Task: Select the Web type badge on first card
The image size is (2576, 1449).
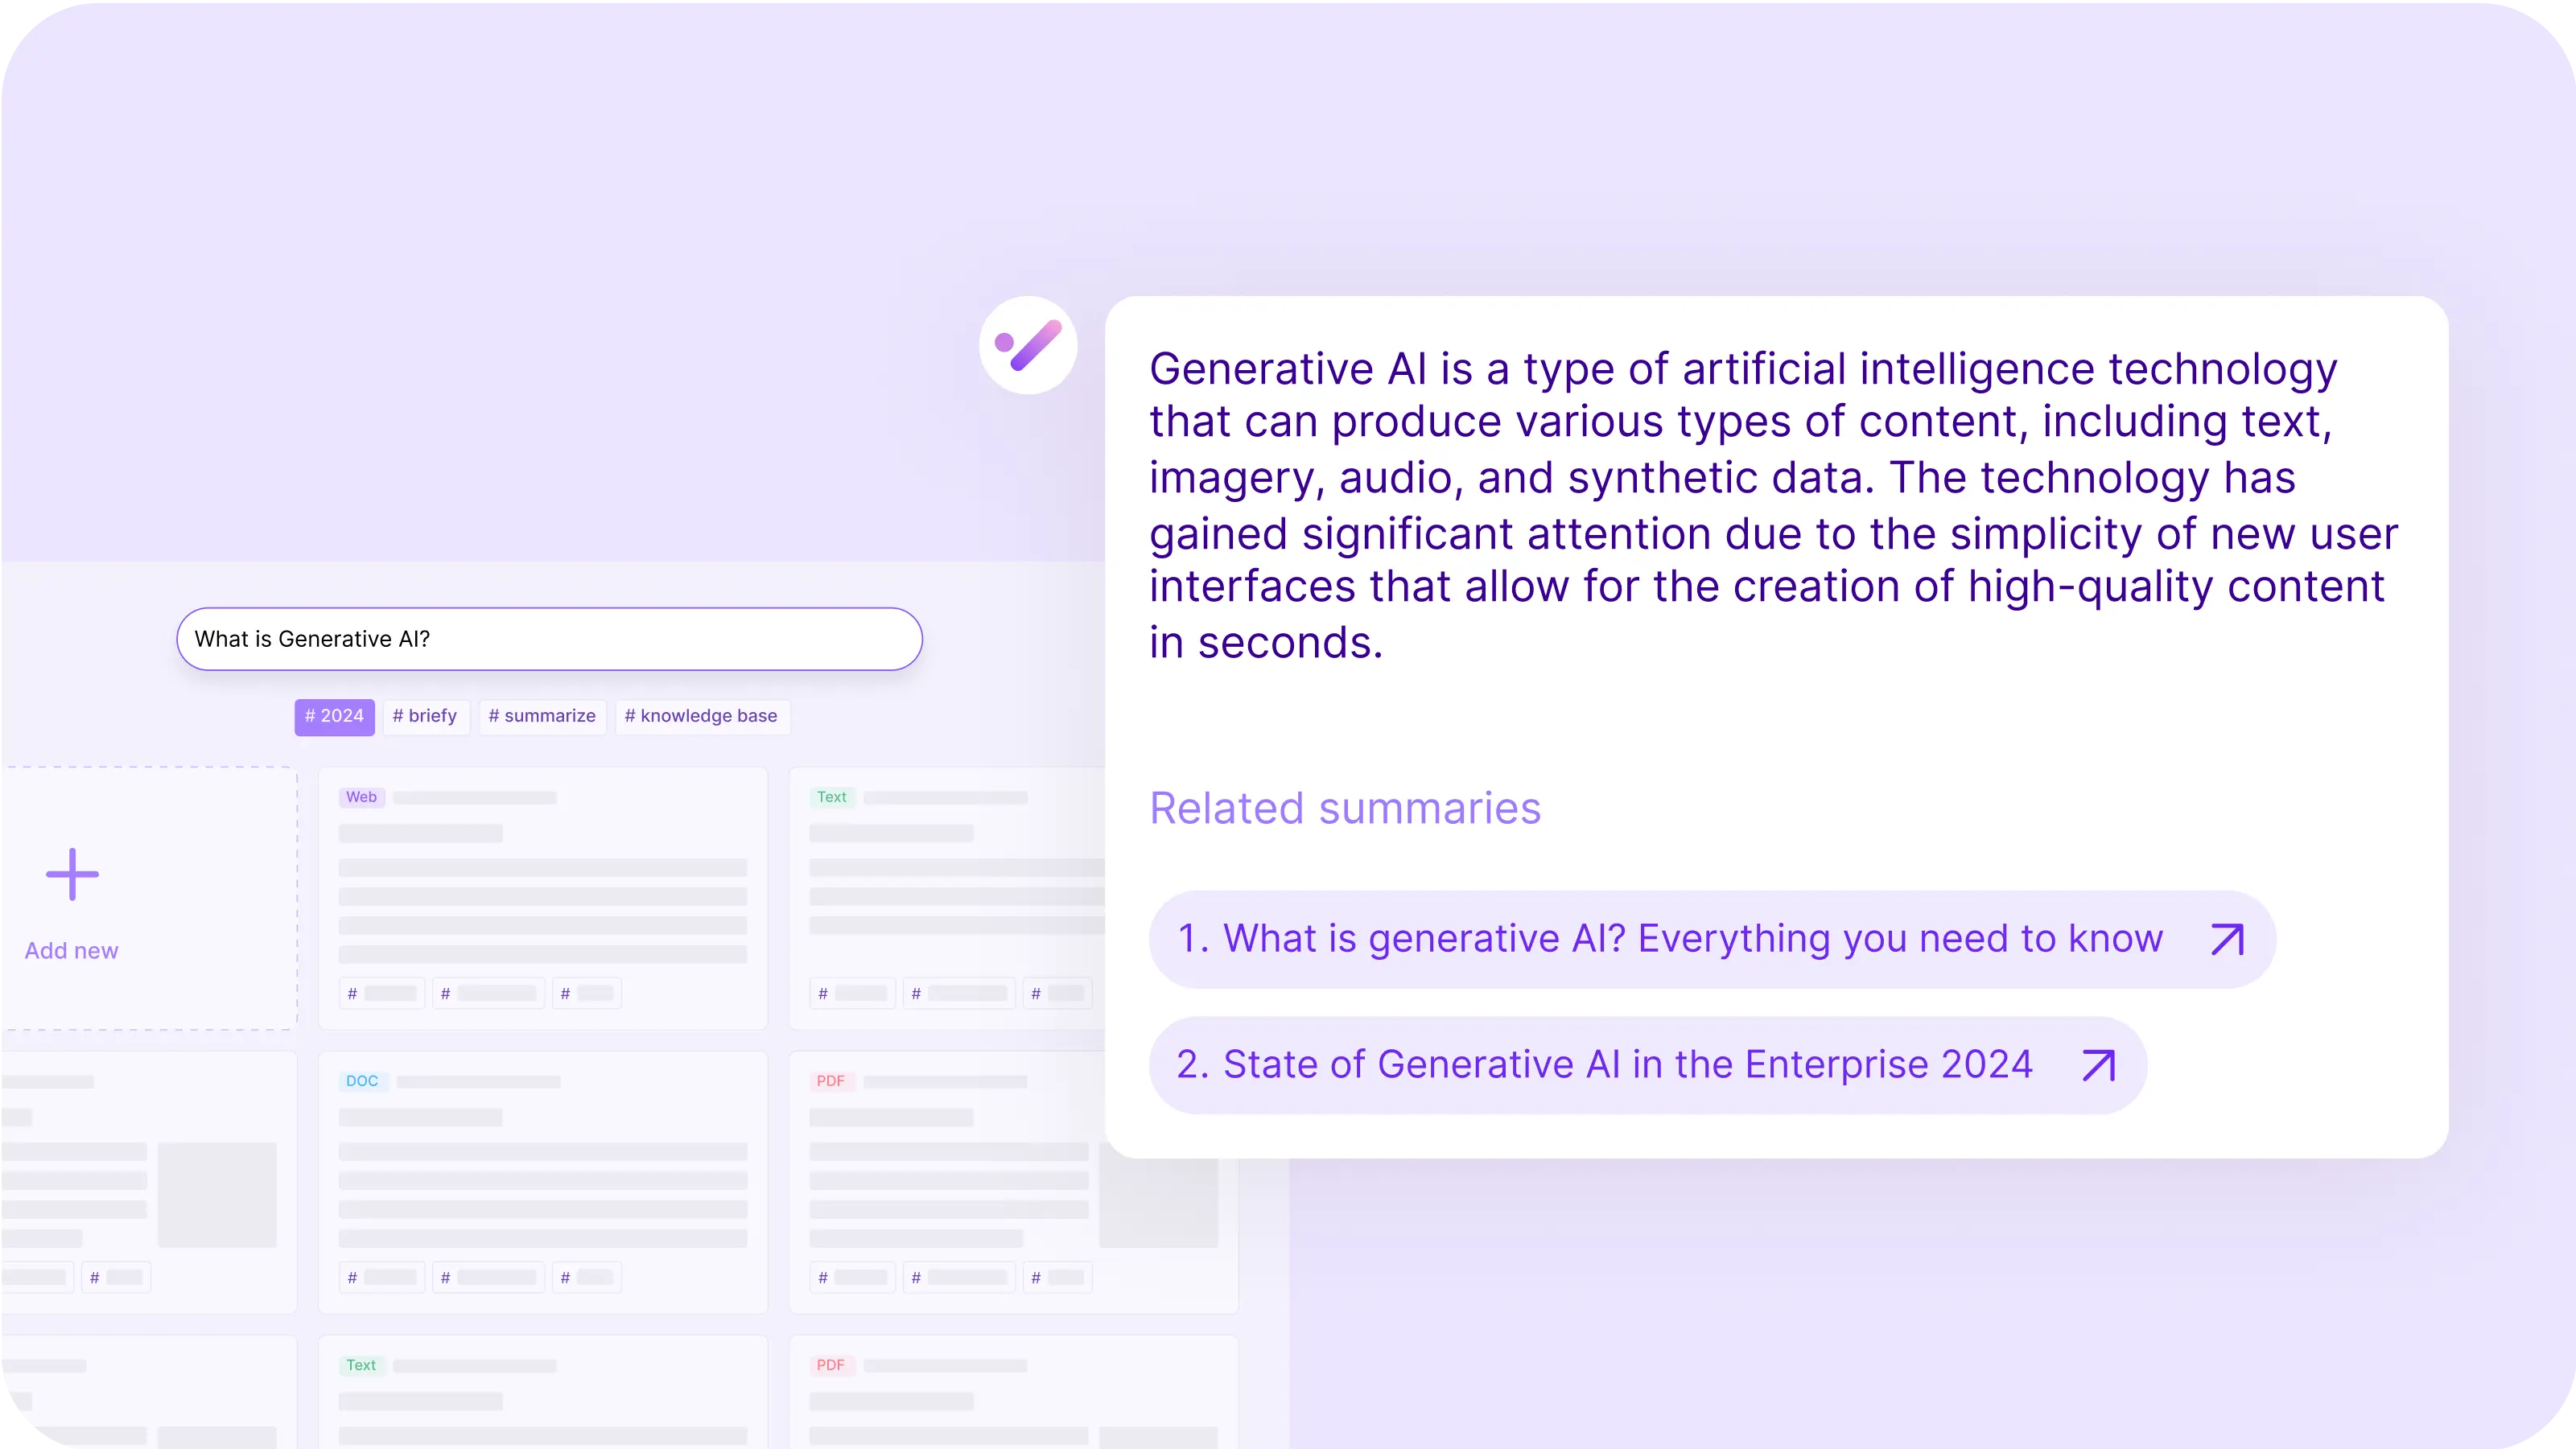Action: click(361, 797)
